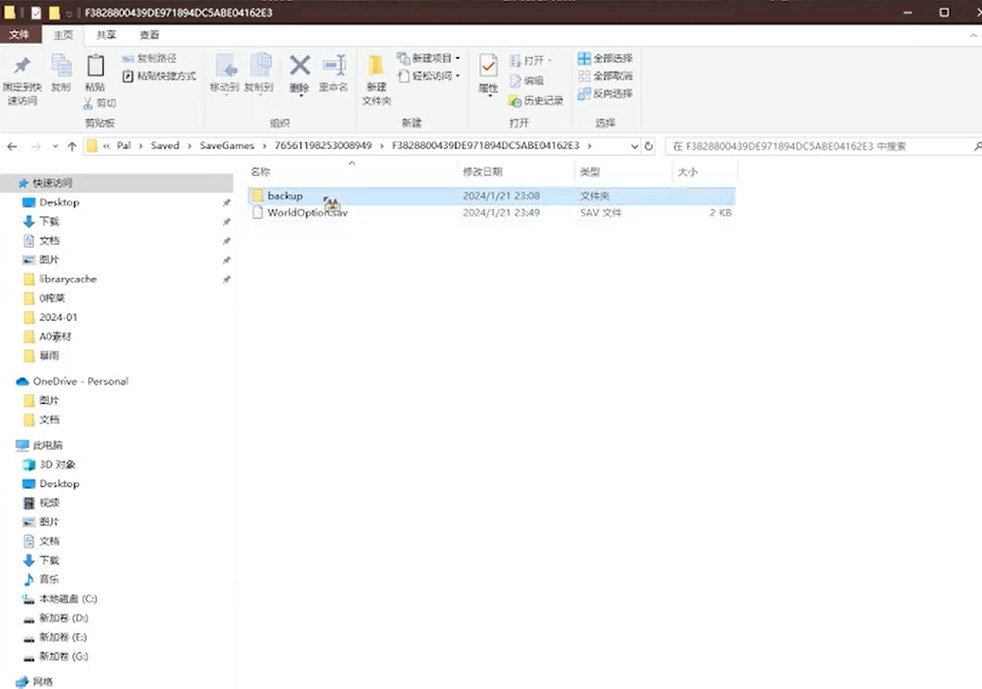The image size is (982, 689).
Task: Switch to the View (查看) ribbon tab
Action: tap(149, 35)
